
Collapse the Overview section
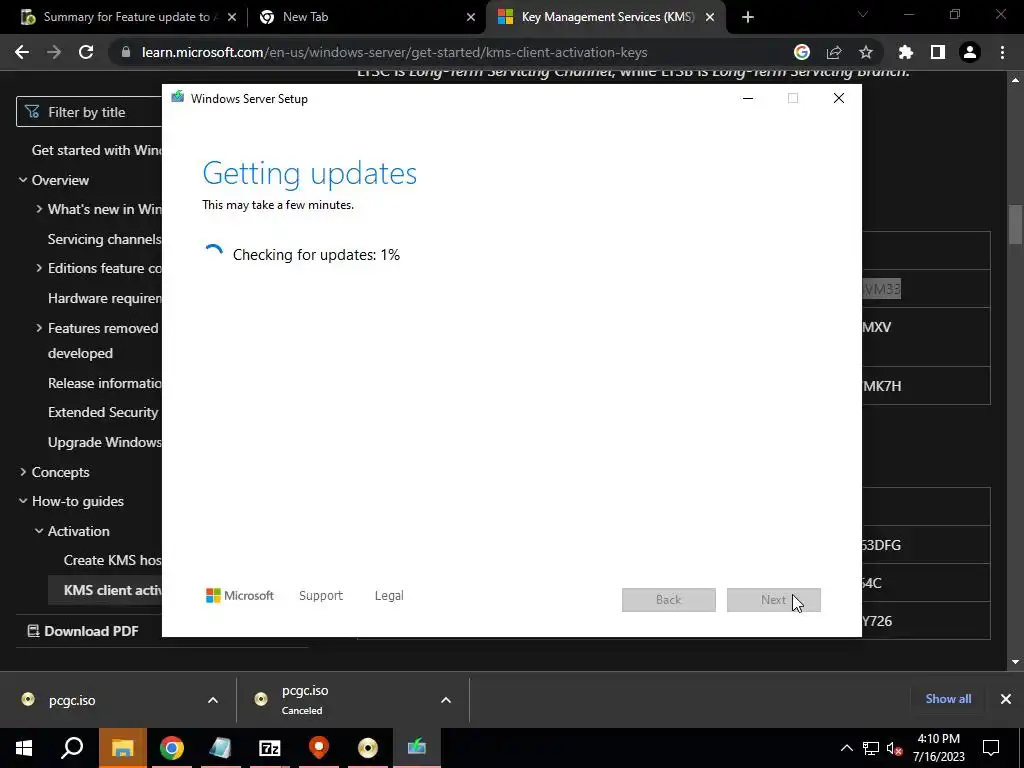tap(23, 180)
